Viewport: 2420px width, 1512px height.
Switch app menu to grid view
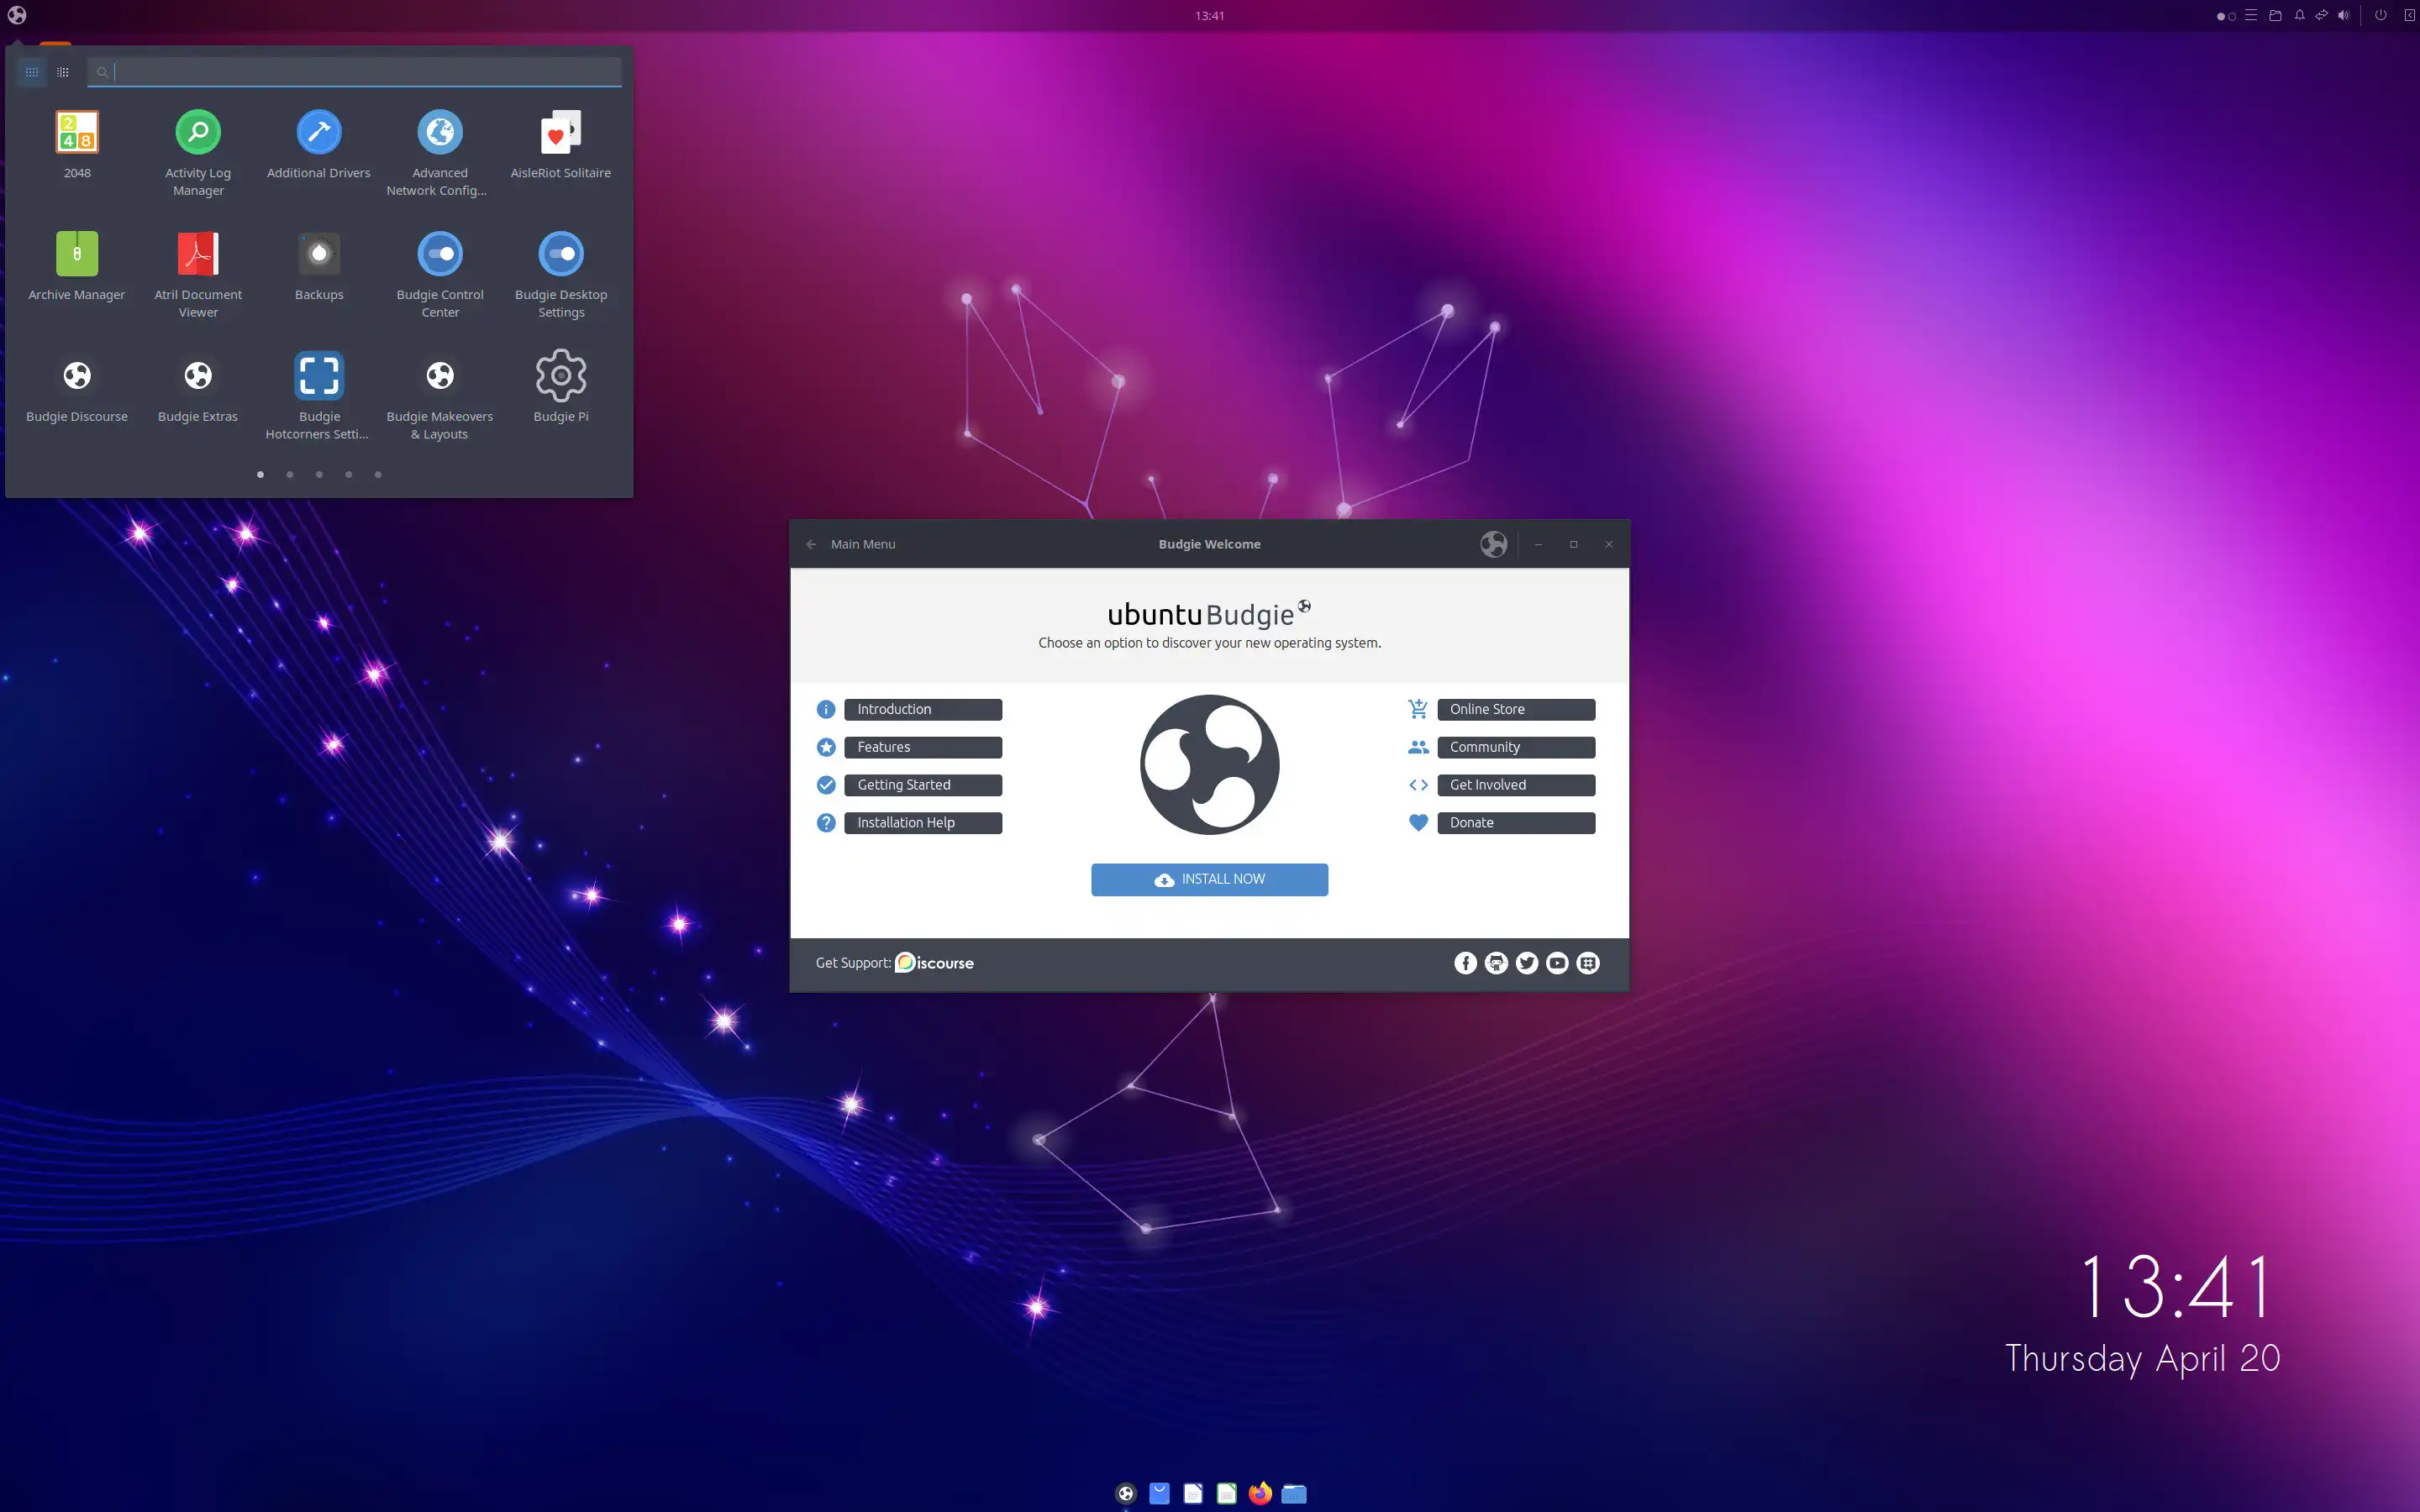(32, 72)
